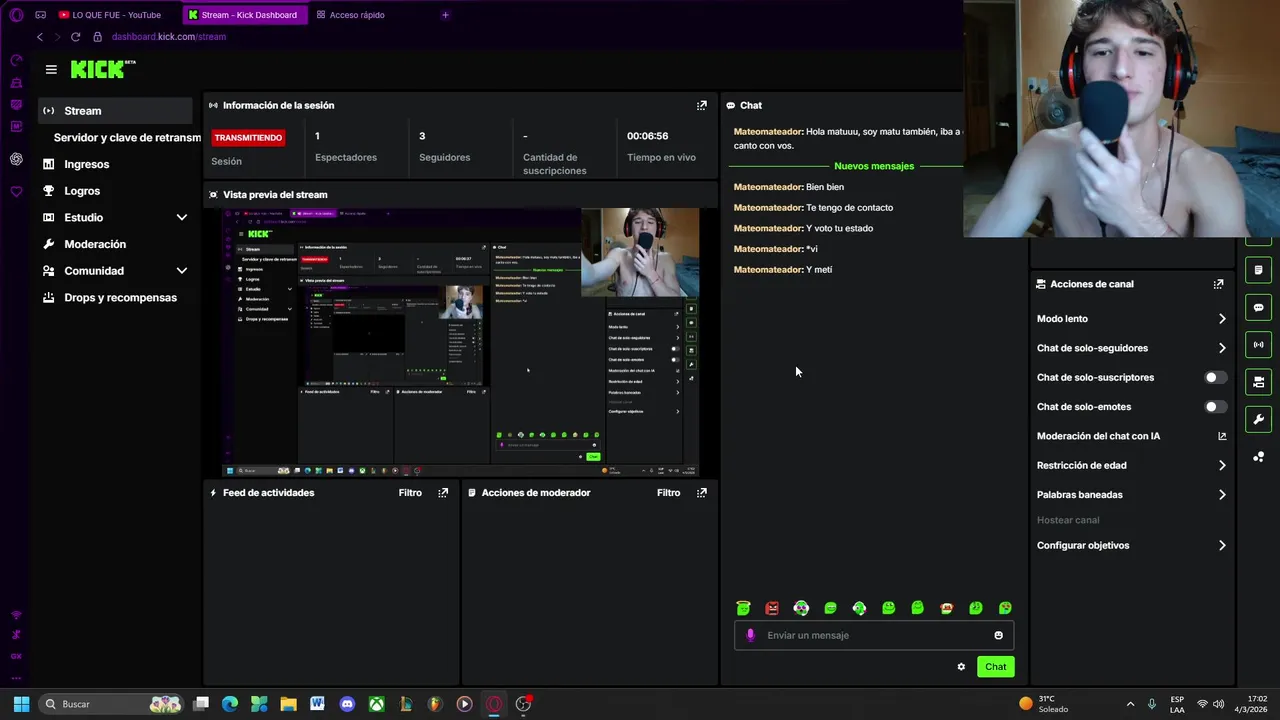Screen dimensions: 1280x720
Task: Open Xbox app from the taskbar
Action: coord(376,704)
